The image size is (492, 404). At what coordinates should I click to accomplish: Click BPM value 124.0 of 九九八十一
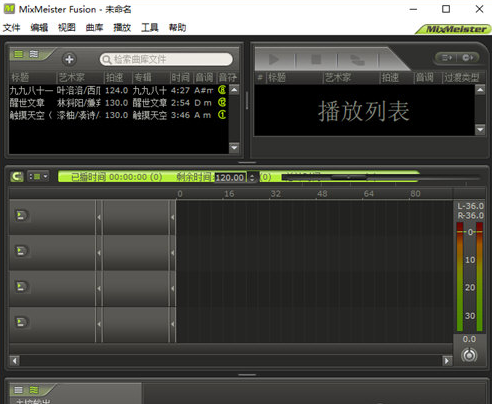click(116, 90)
